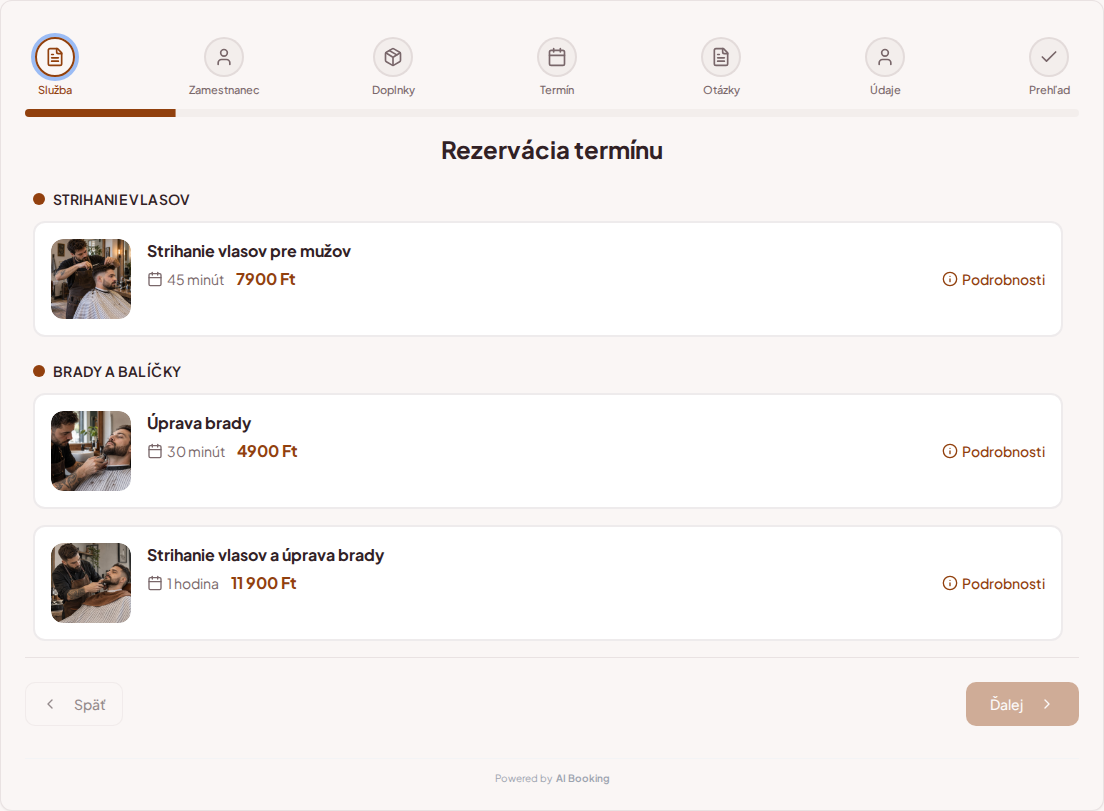This screenshot has width=1104, height=811.
Task: Click the Strihanie vlasov pre mužov thumbnail
Action: pos(91,279)
